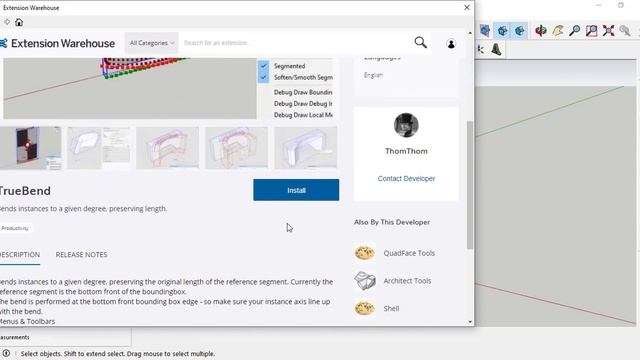The image size is (640, 360).
Task: Restore the SketchUp main window
Action: pyautogui.click(x=621, y=5)
